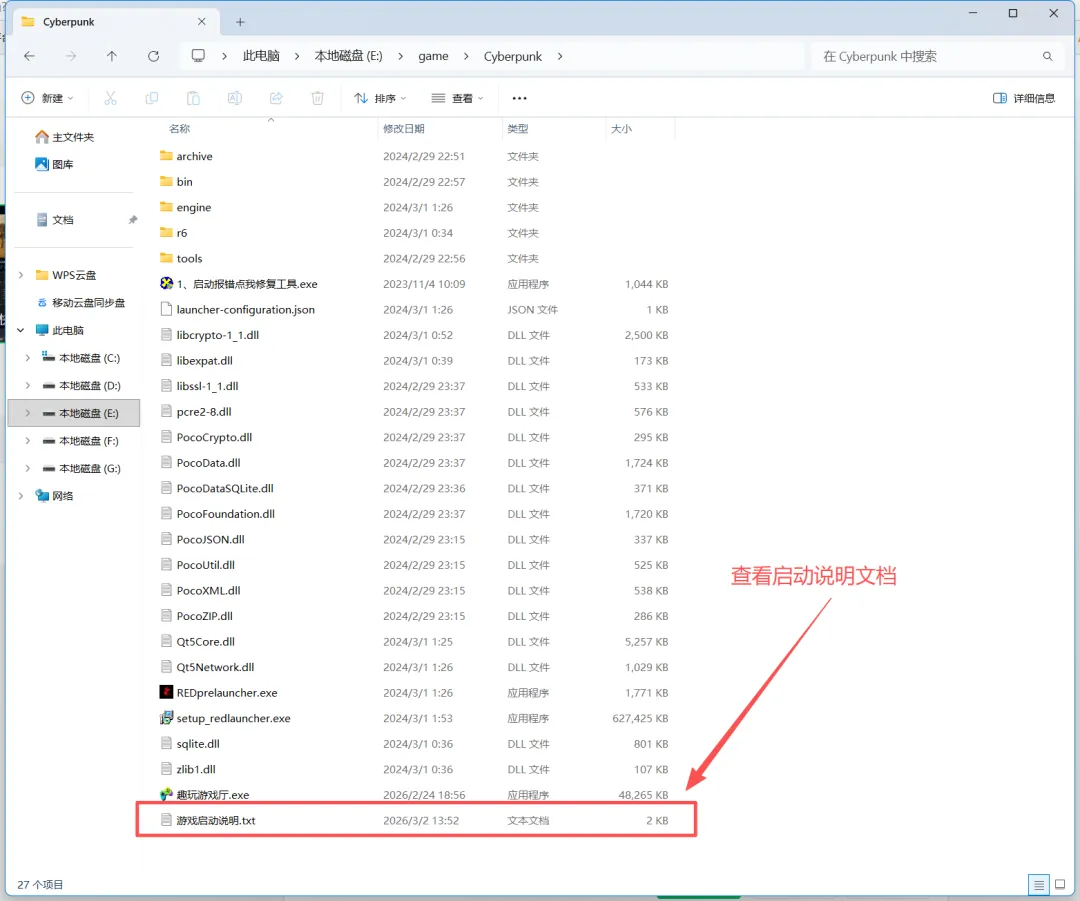Select the bin folder row

coord(416,182)
